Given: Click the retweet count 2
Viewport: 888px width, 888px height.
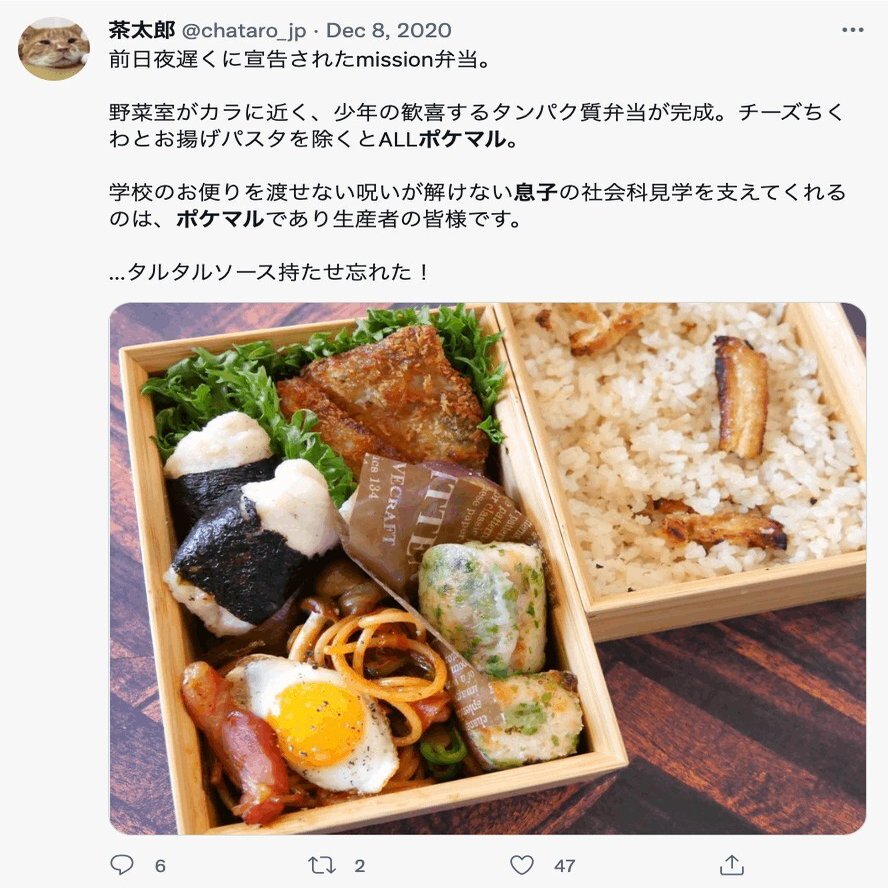Looking at the screenshot, I should coord(360,865).
